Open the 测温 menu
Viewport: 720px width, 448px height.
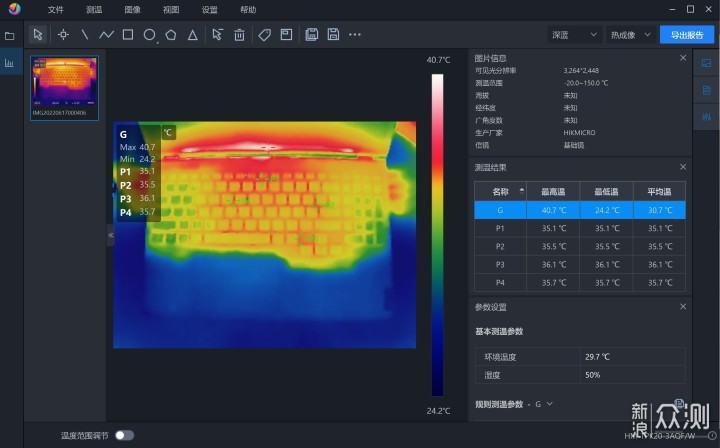94,10
